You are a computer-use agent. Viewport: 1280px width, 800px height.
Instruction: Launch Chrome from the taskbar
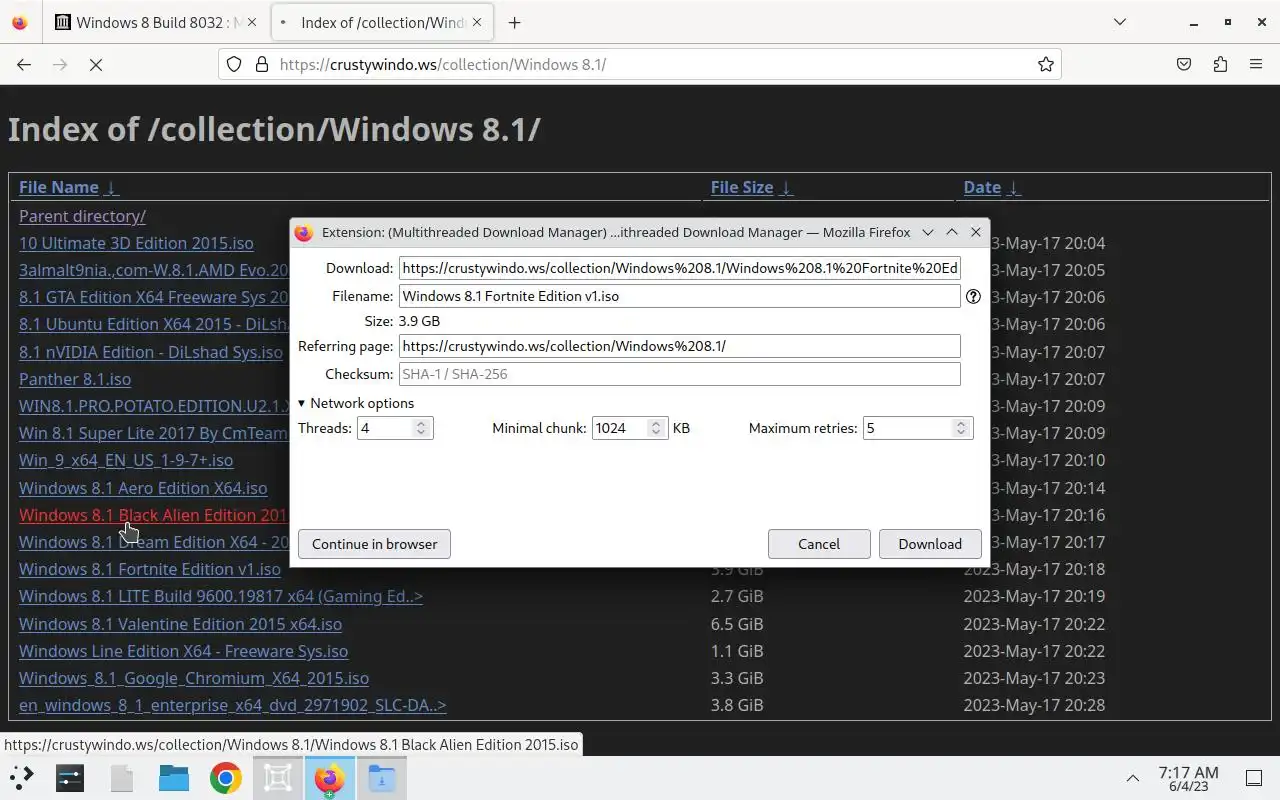(226, 777)
